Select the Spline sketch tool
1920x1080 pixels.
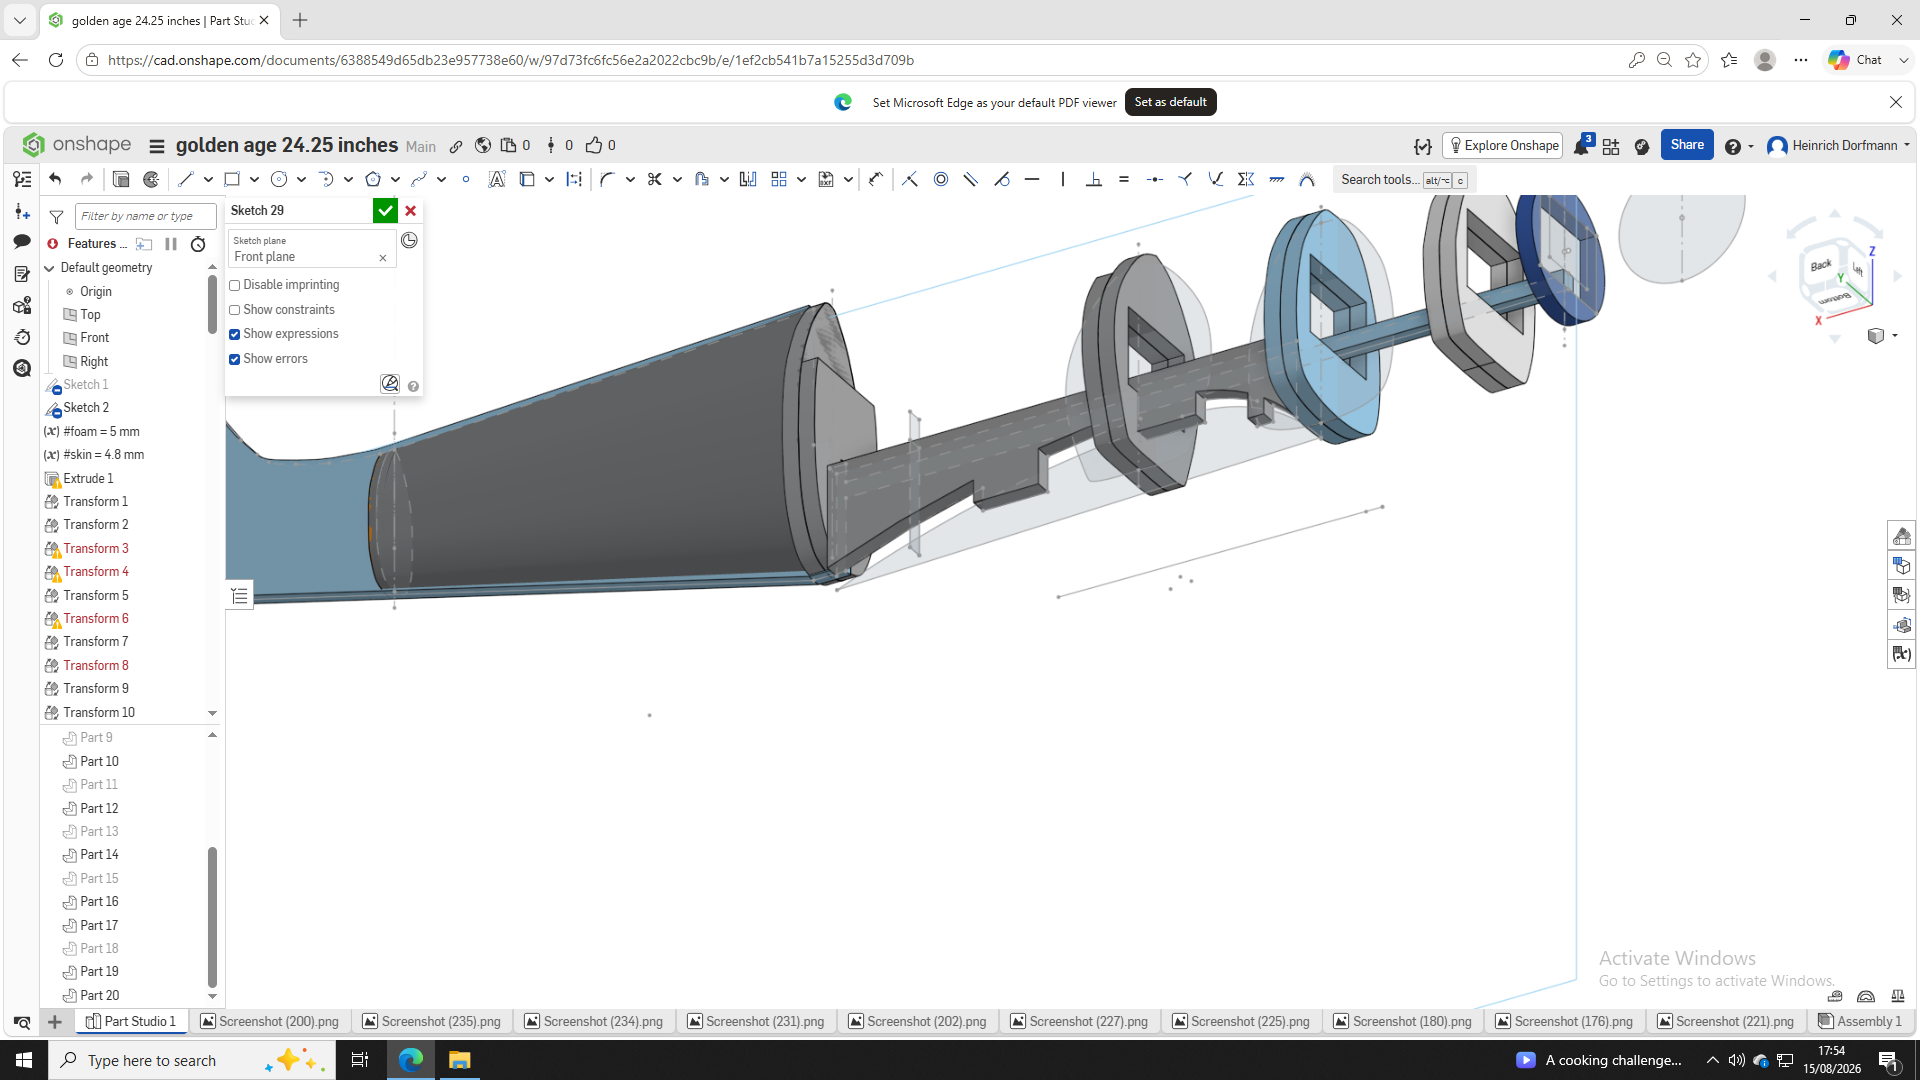(419, 179)
